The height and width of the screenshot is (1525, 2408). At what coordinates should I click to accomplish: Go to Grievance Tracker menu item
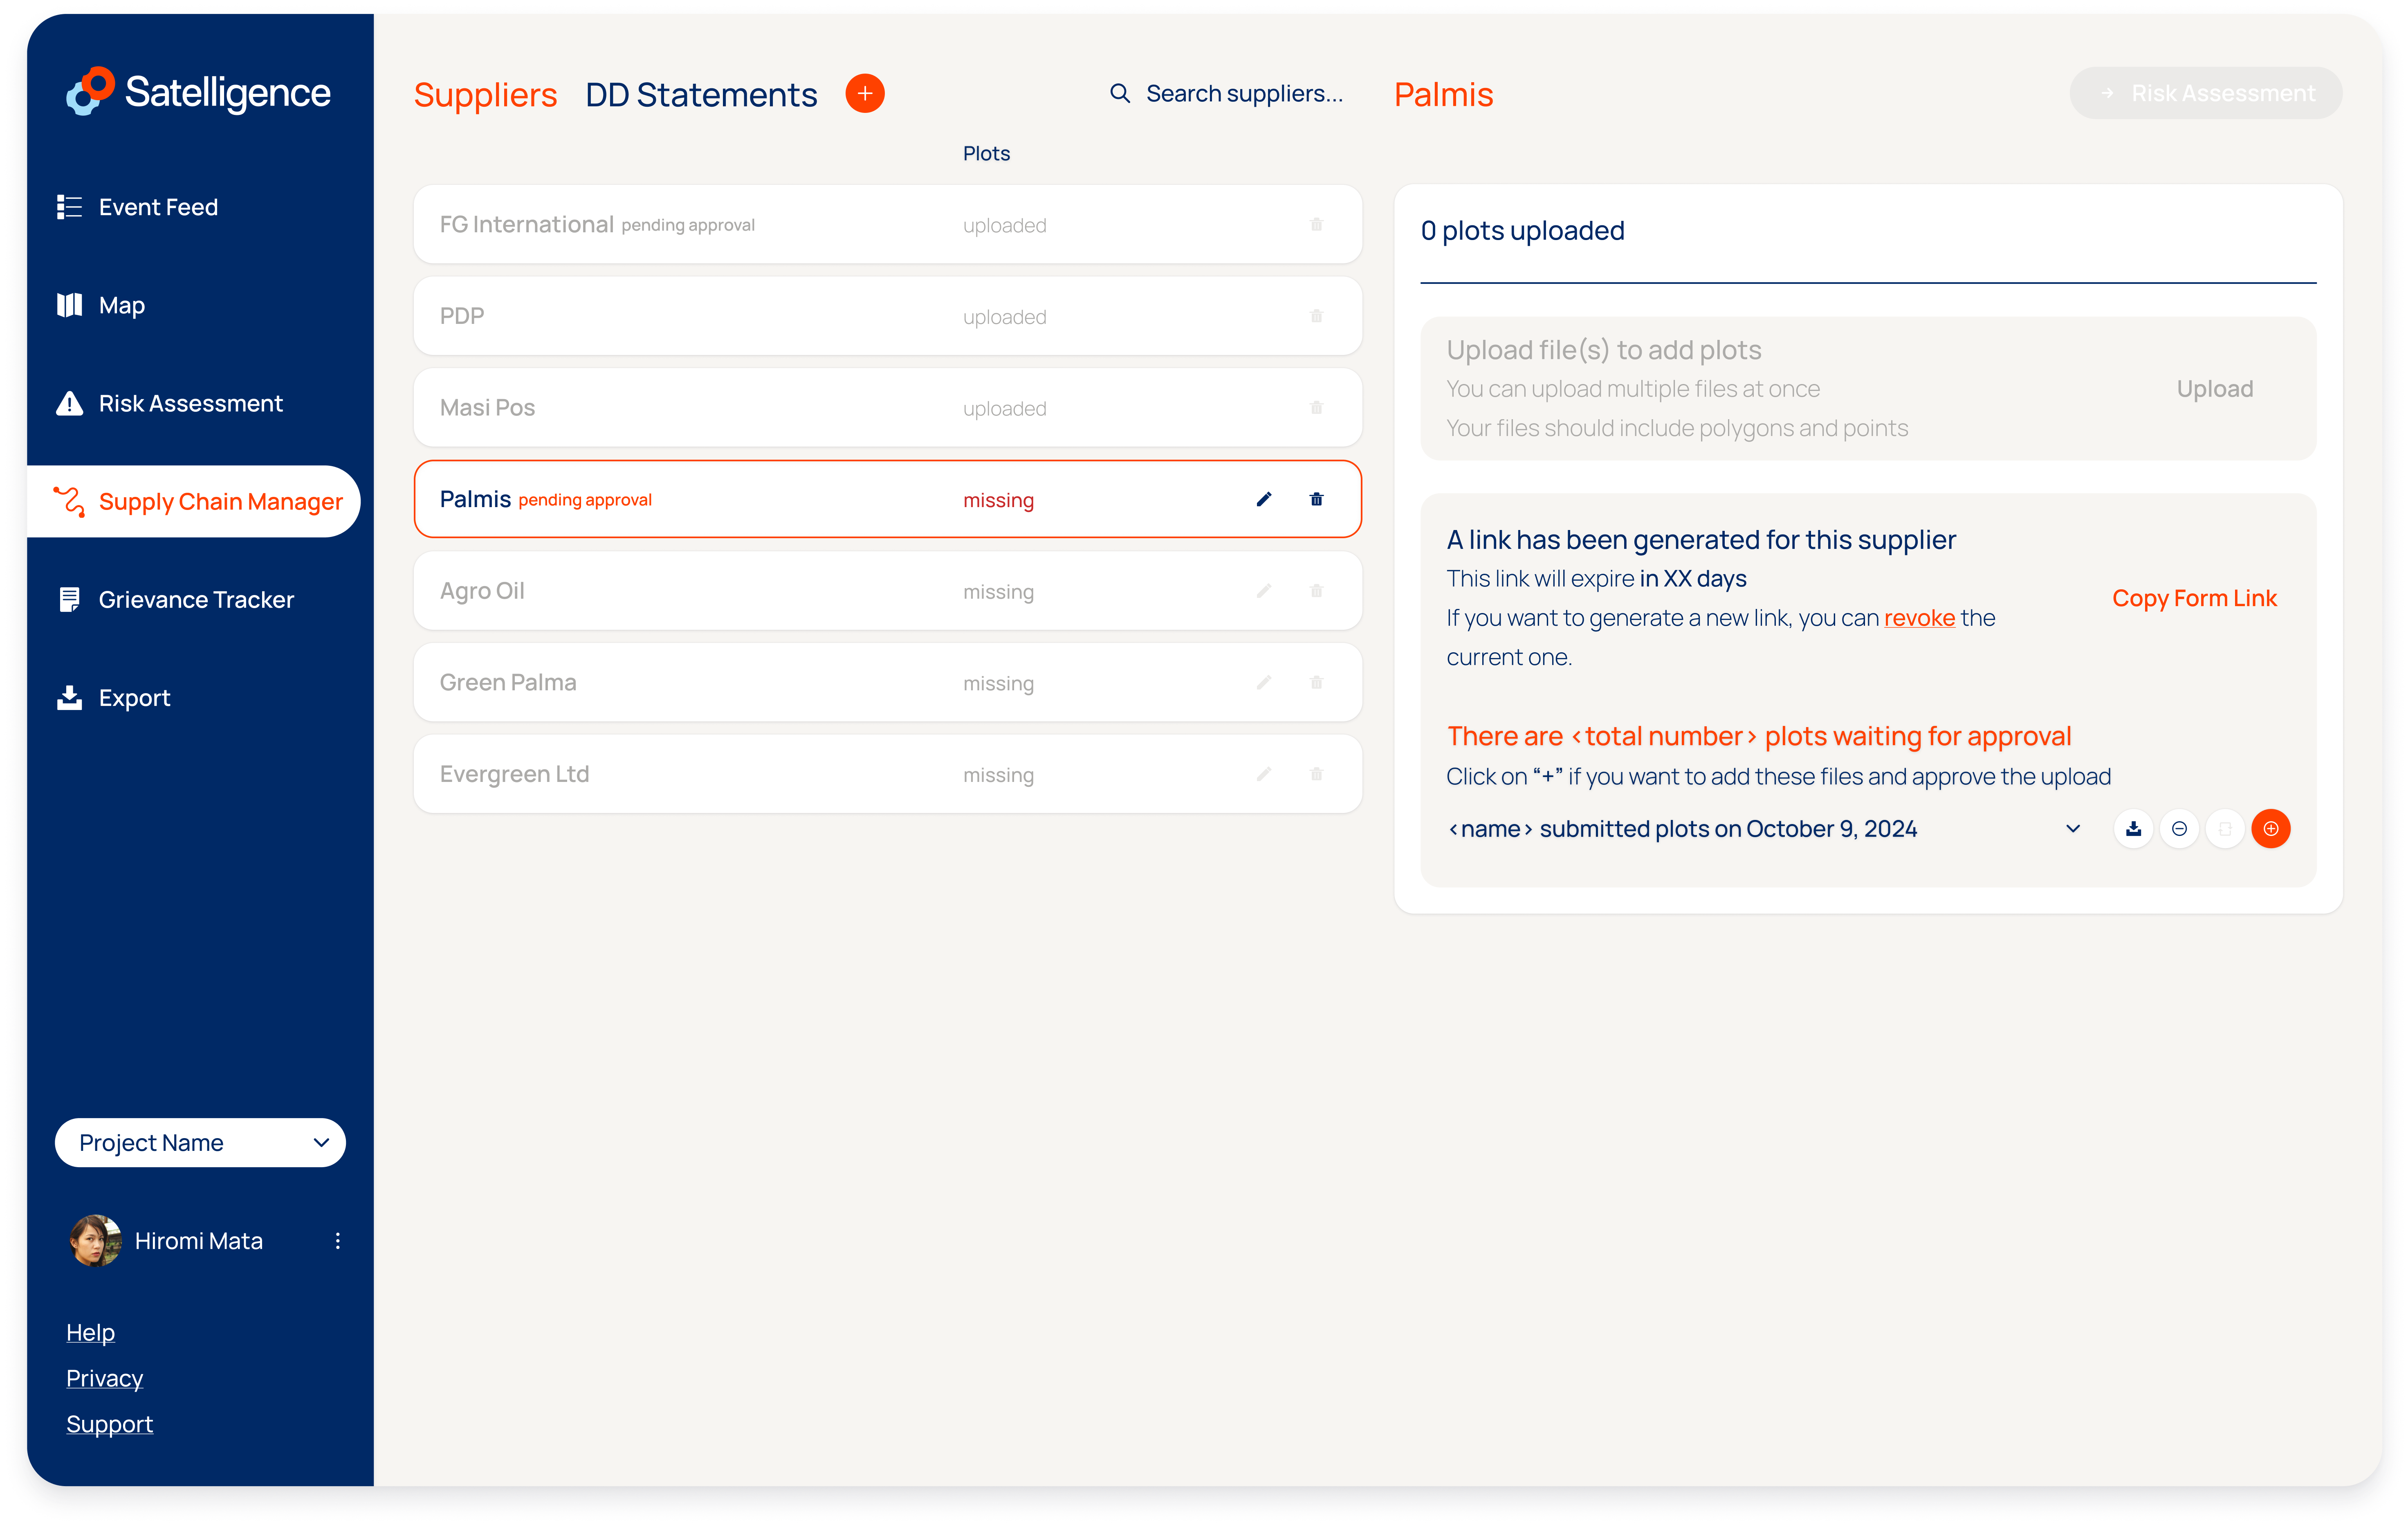(196, 599)
